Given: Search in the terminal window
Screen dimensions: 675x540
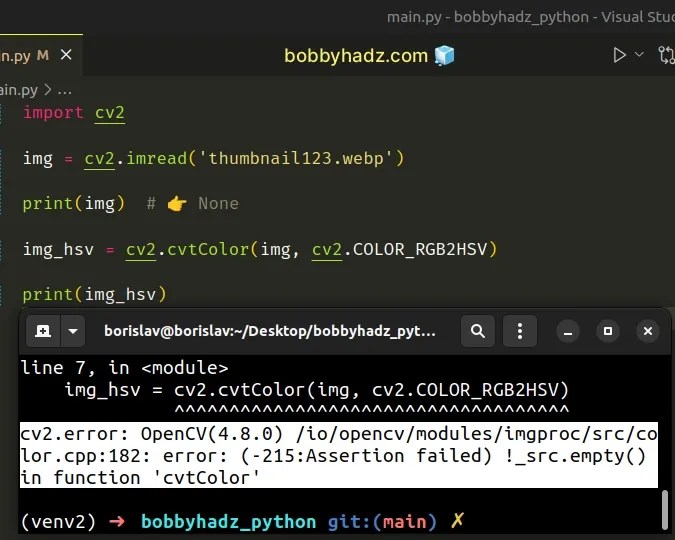Looking at the screenshot, I should pos(477,331).
